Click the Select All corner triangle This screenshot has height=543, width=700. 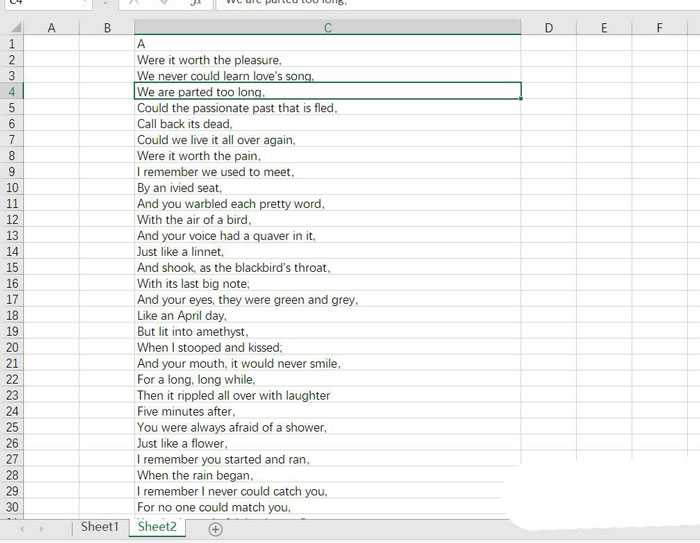tap(16, 28)
